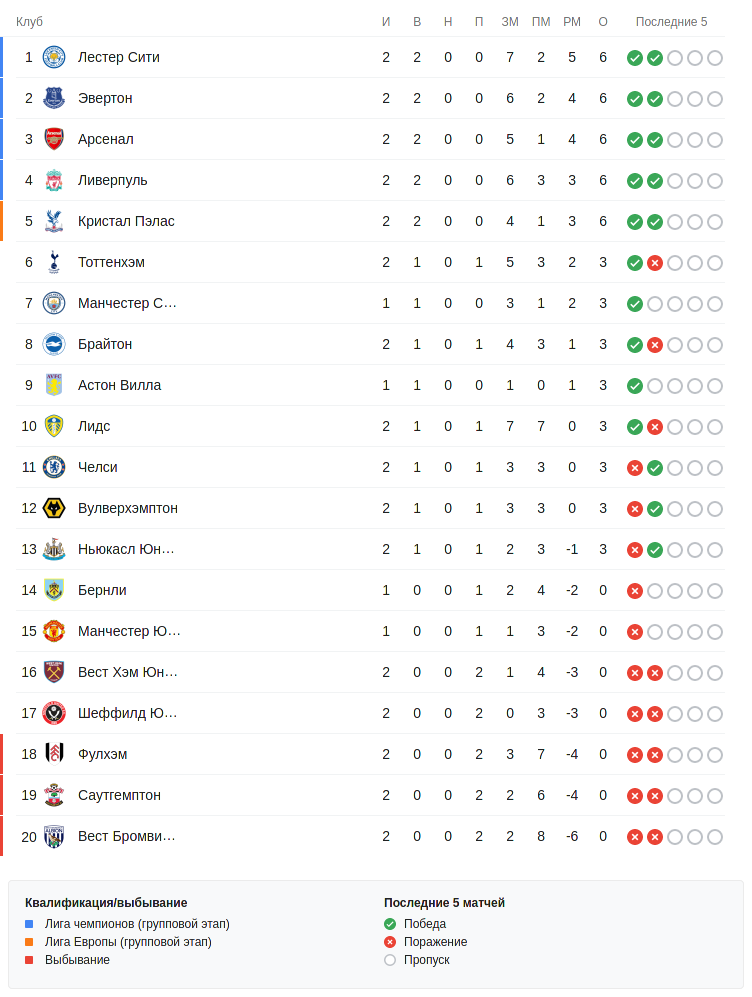Click the Chelsea club crest
Image resolution: width=752 pixels, height=997 pixels.
coord(54,467)
